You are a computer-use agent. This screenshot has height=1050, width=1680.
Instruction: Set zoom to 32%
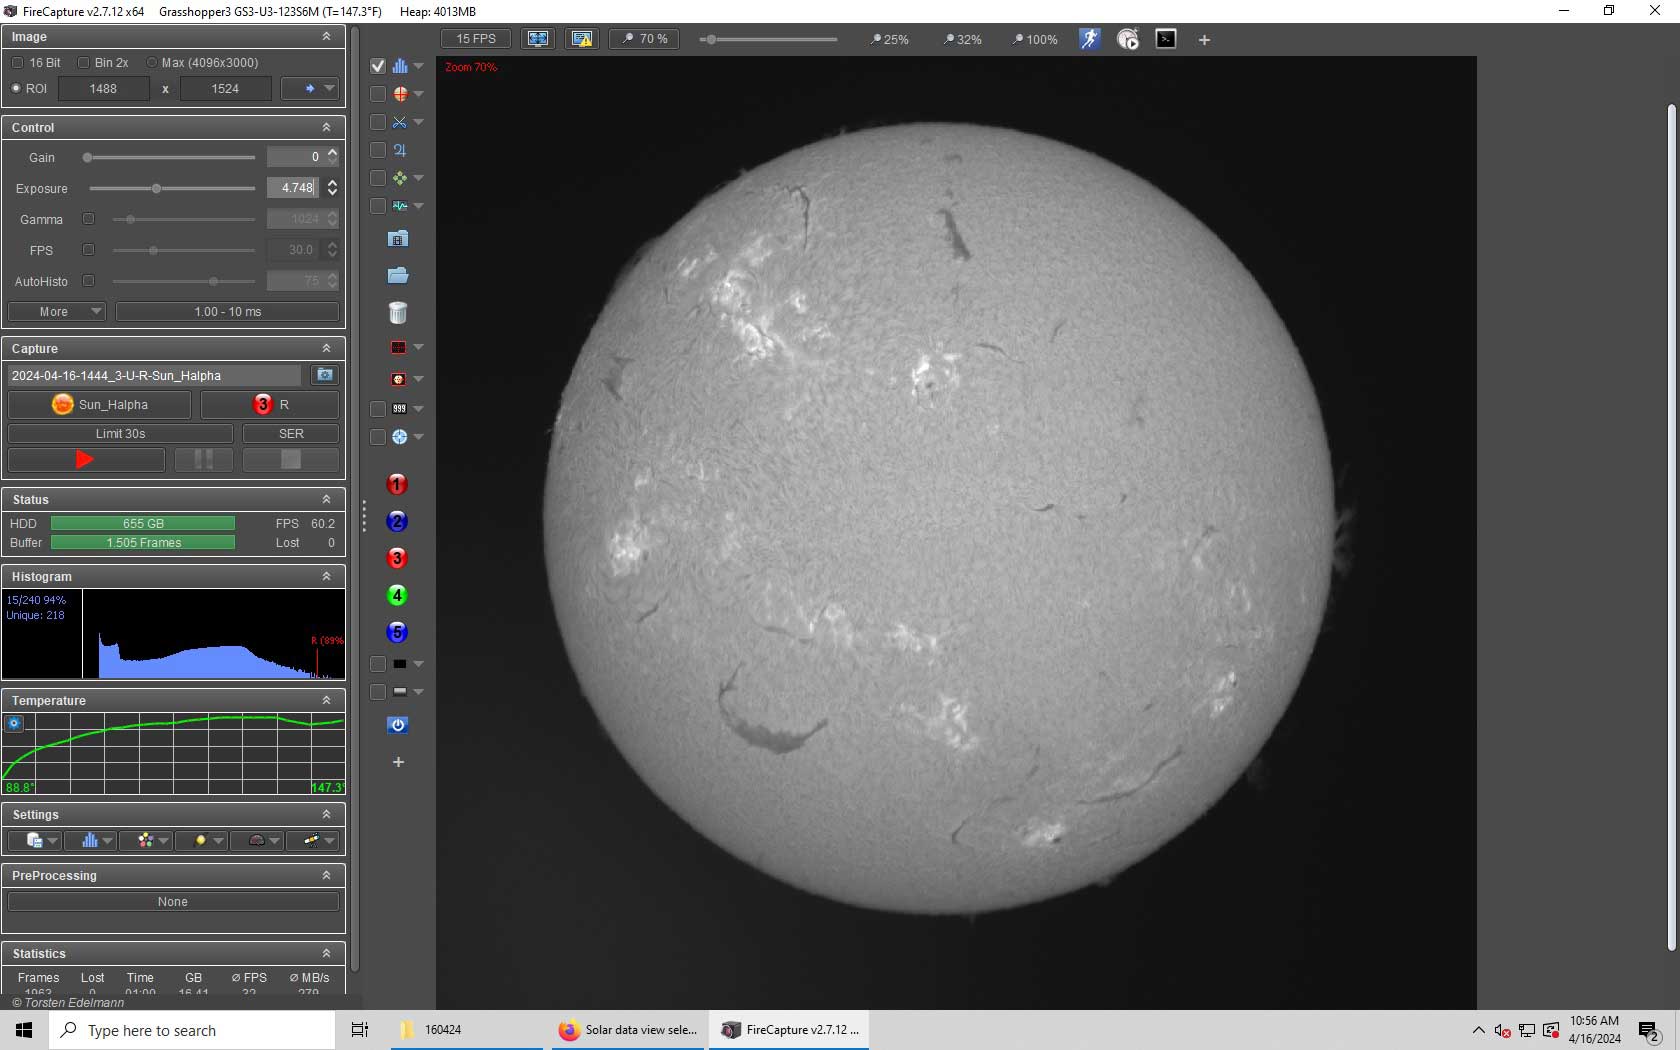(x=963, y=40)
